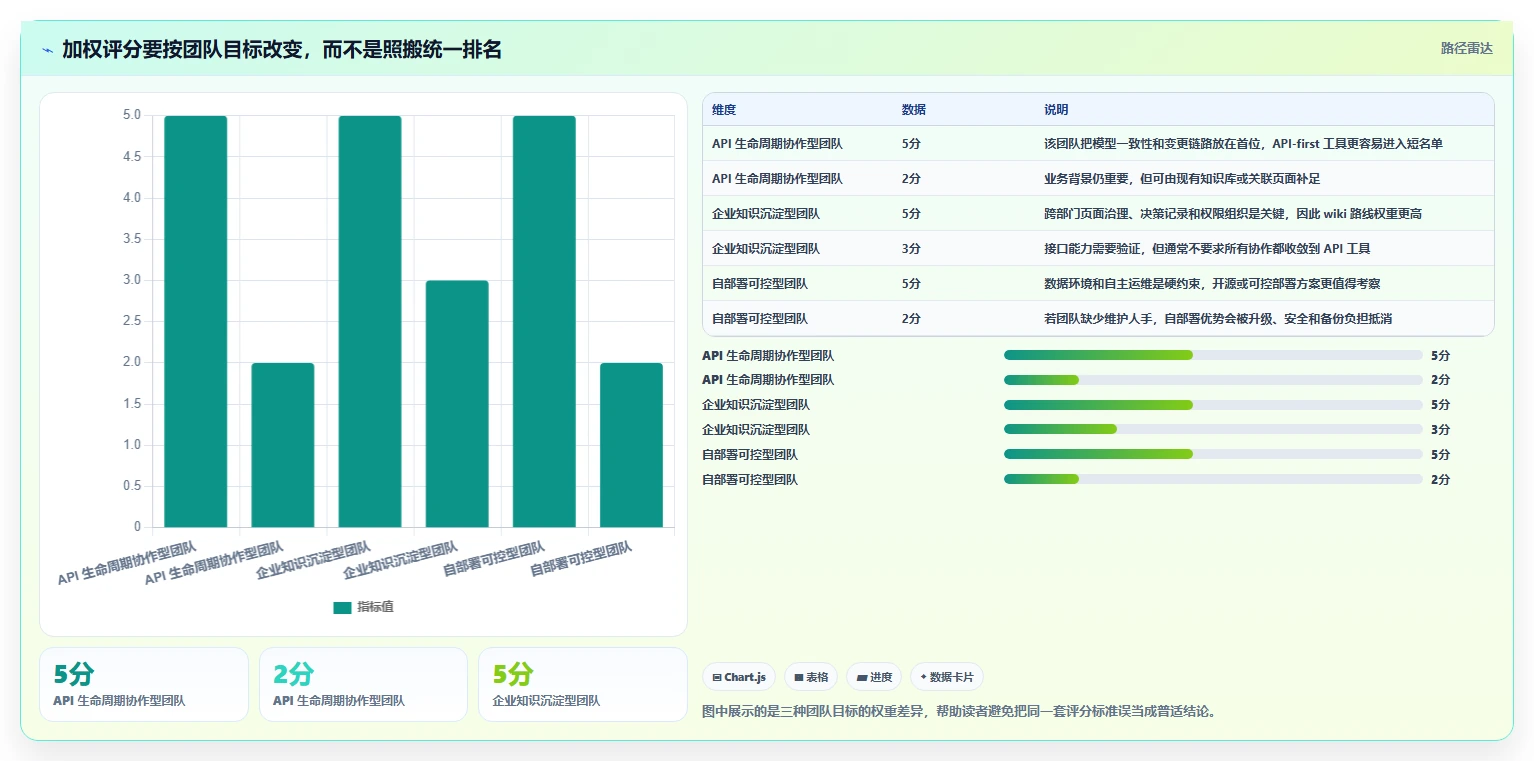Click the 进度 tag chip
Screen dimensions: 1534x761
[874, 677]
